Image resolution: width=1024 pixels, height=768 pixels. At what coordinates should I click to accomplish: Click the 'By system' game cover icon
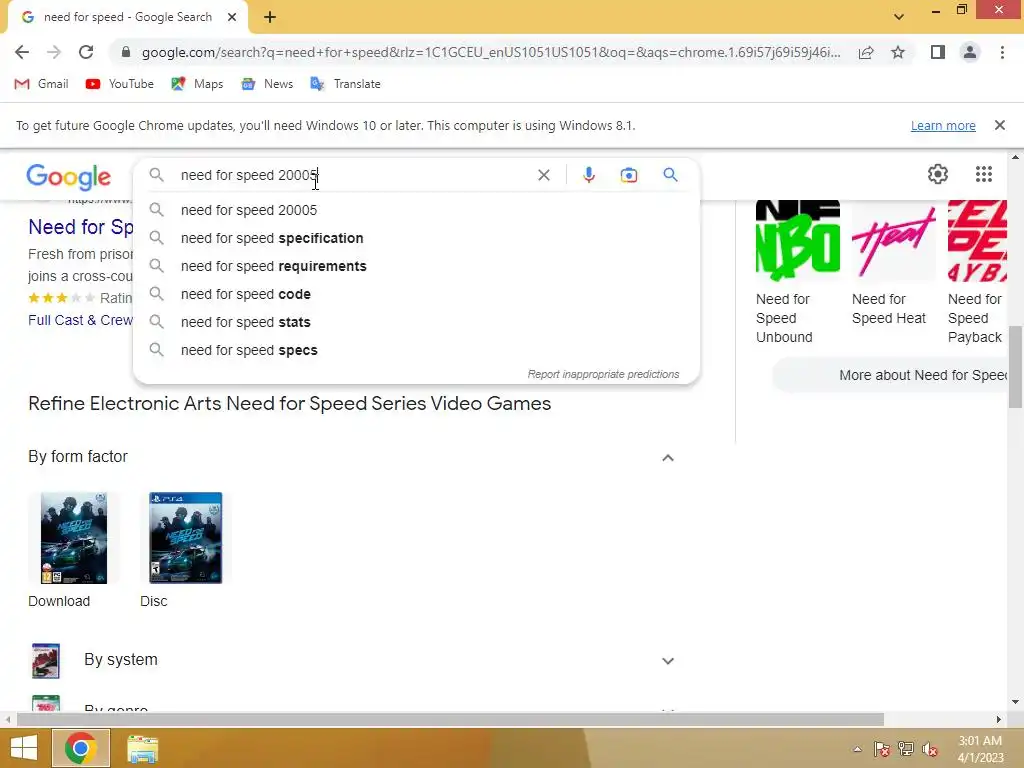(46, 661)
